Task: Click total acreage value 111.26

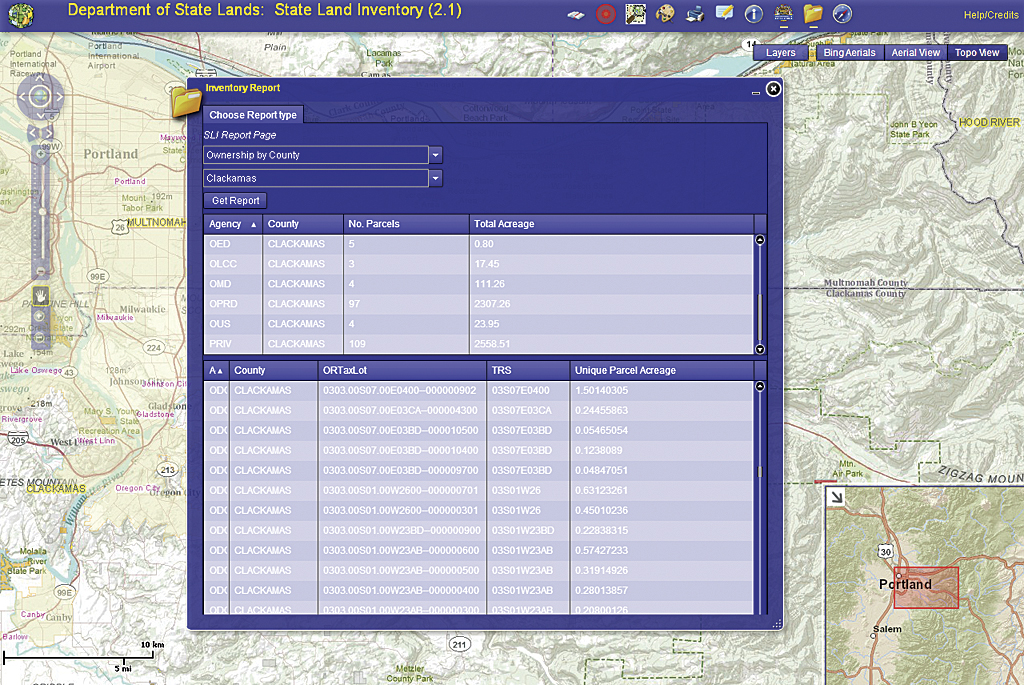Action: [x=490, y=284]
